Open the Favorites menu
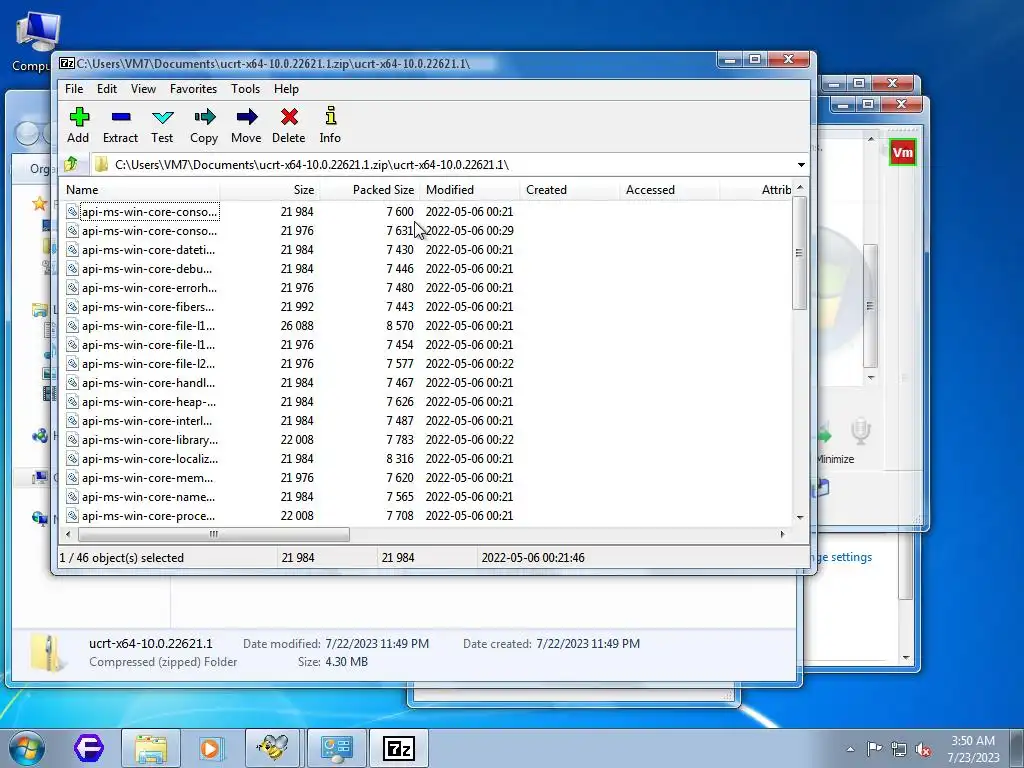 tap(193, 89)
